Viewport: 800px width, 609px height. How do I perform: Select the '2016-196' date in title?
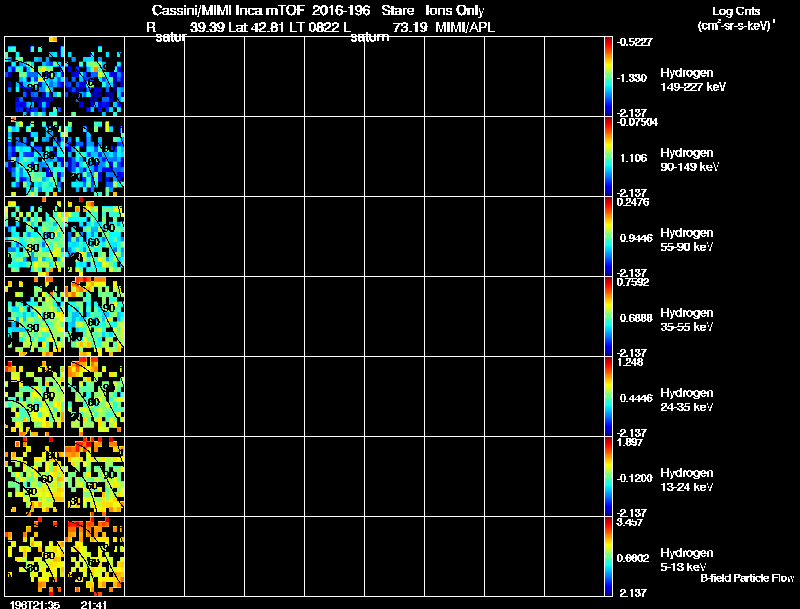pos(341,10)
